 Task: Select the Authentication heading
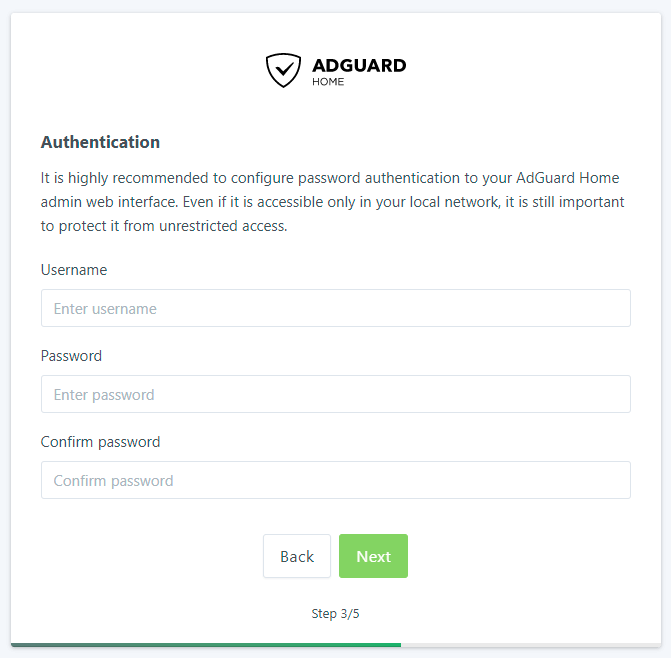100,142
